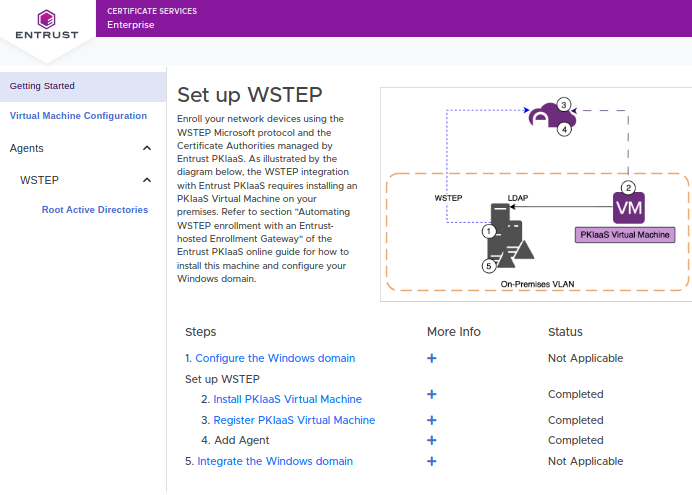Click the Enterprise header title
The height and width of the screenshot is (495, 692).
pyautogui.click(x=131, y=25)
